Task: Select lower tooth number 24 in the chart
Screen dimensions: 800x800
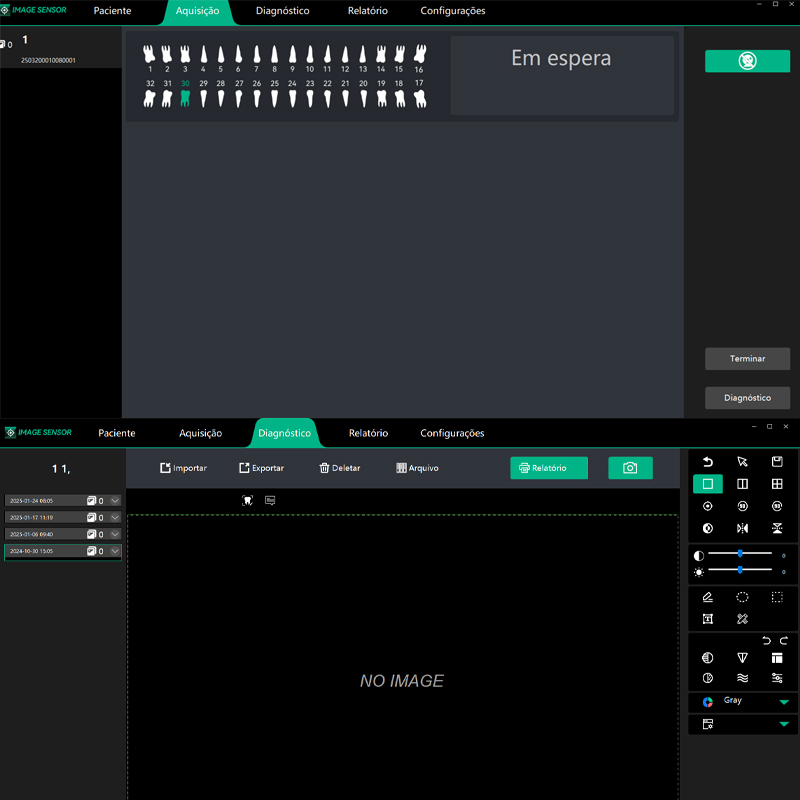Action: click(292, 93)
